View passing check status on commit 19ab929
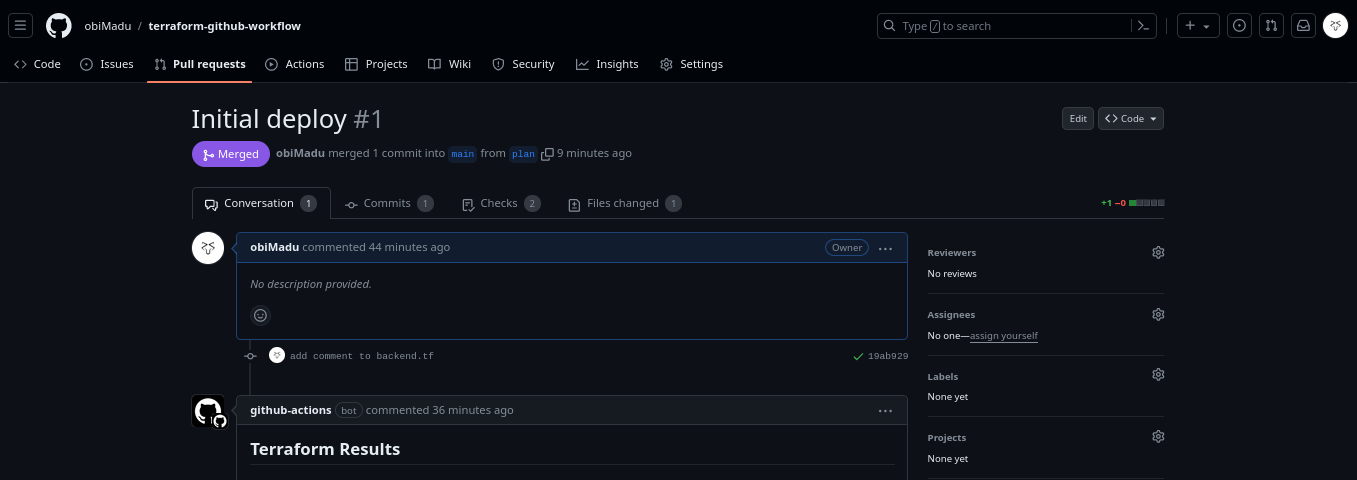The width and height of the screenshot is (1357, 480). 858,356
